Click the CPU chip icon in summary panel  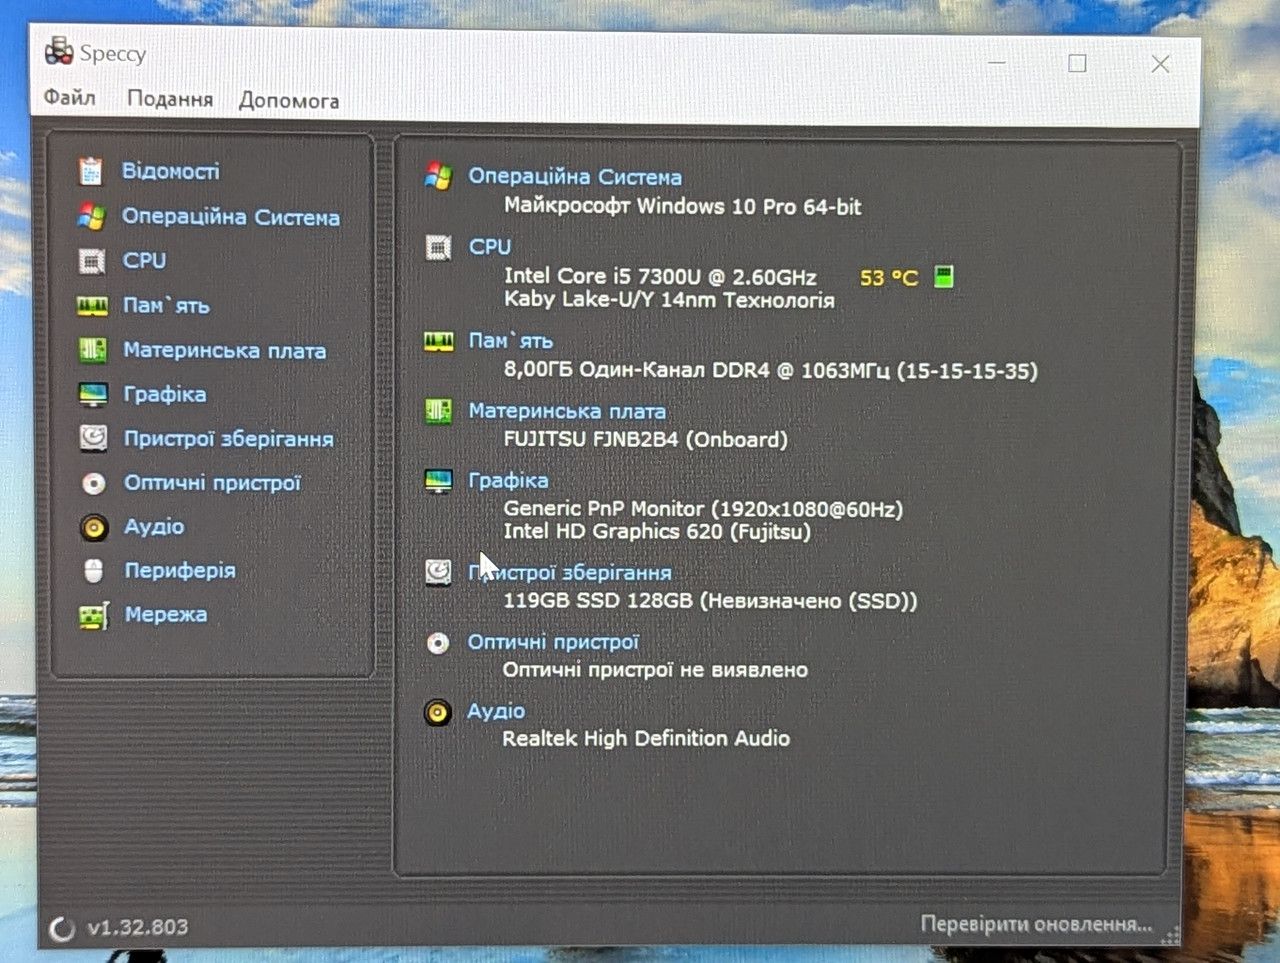click(438, 247)
